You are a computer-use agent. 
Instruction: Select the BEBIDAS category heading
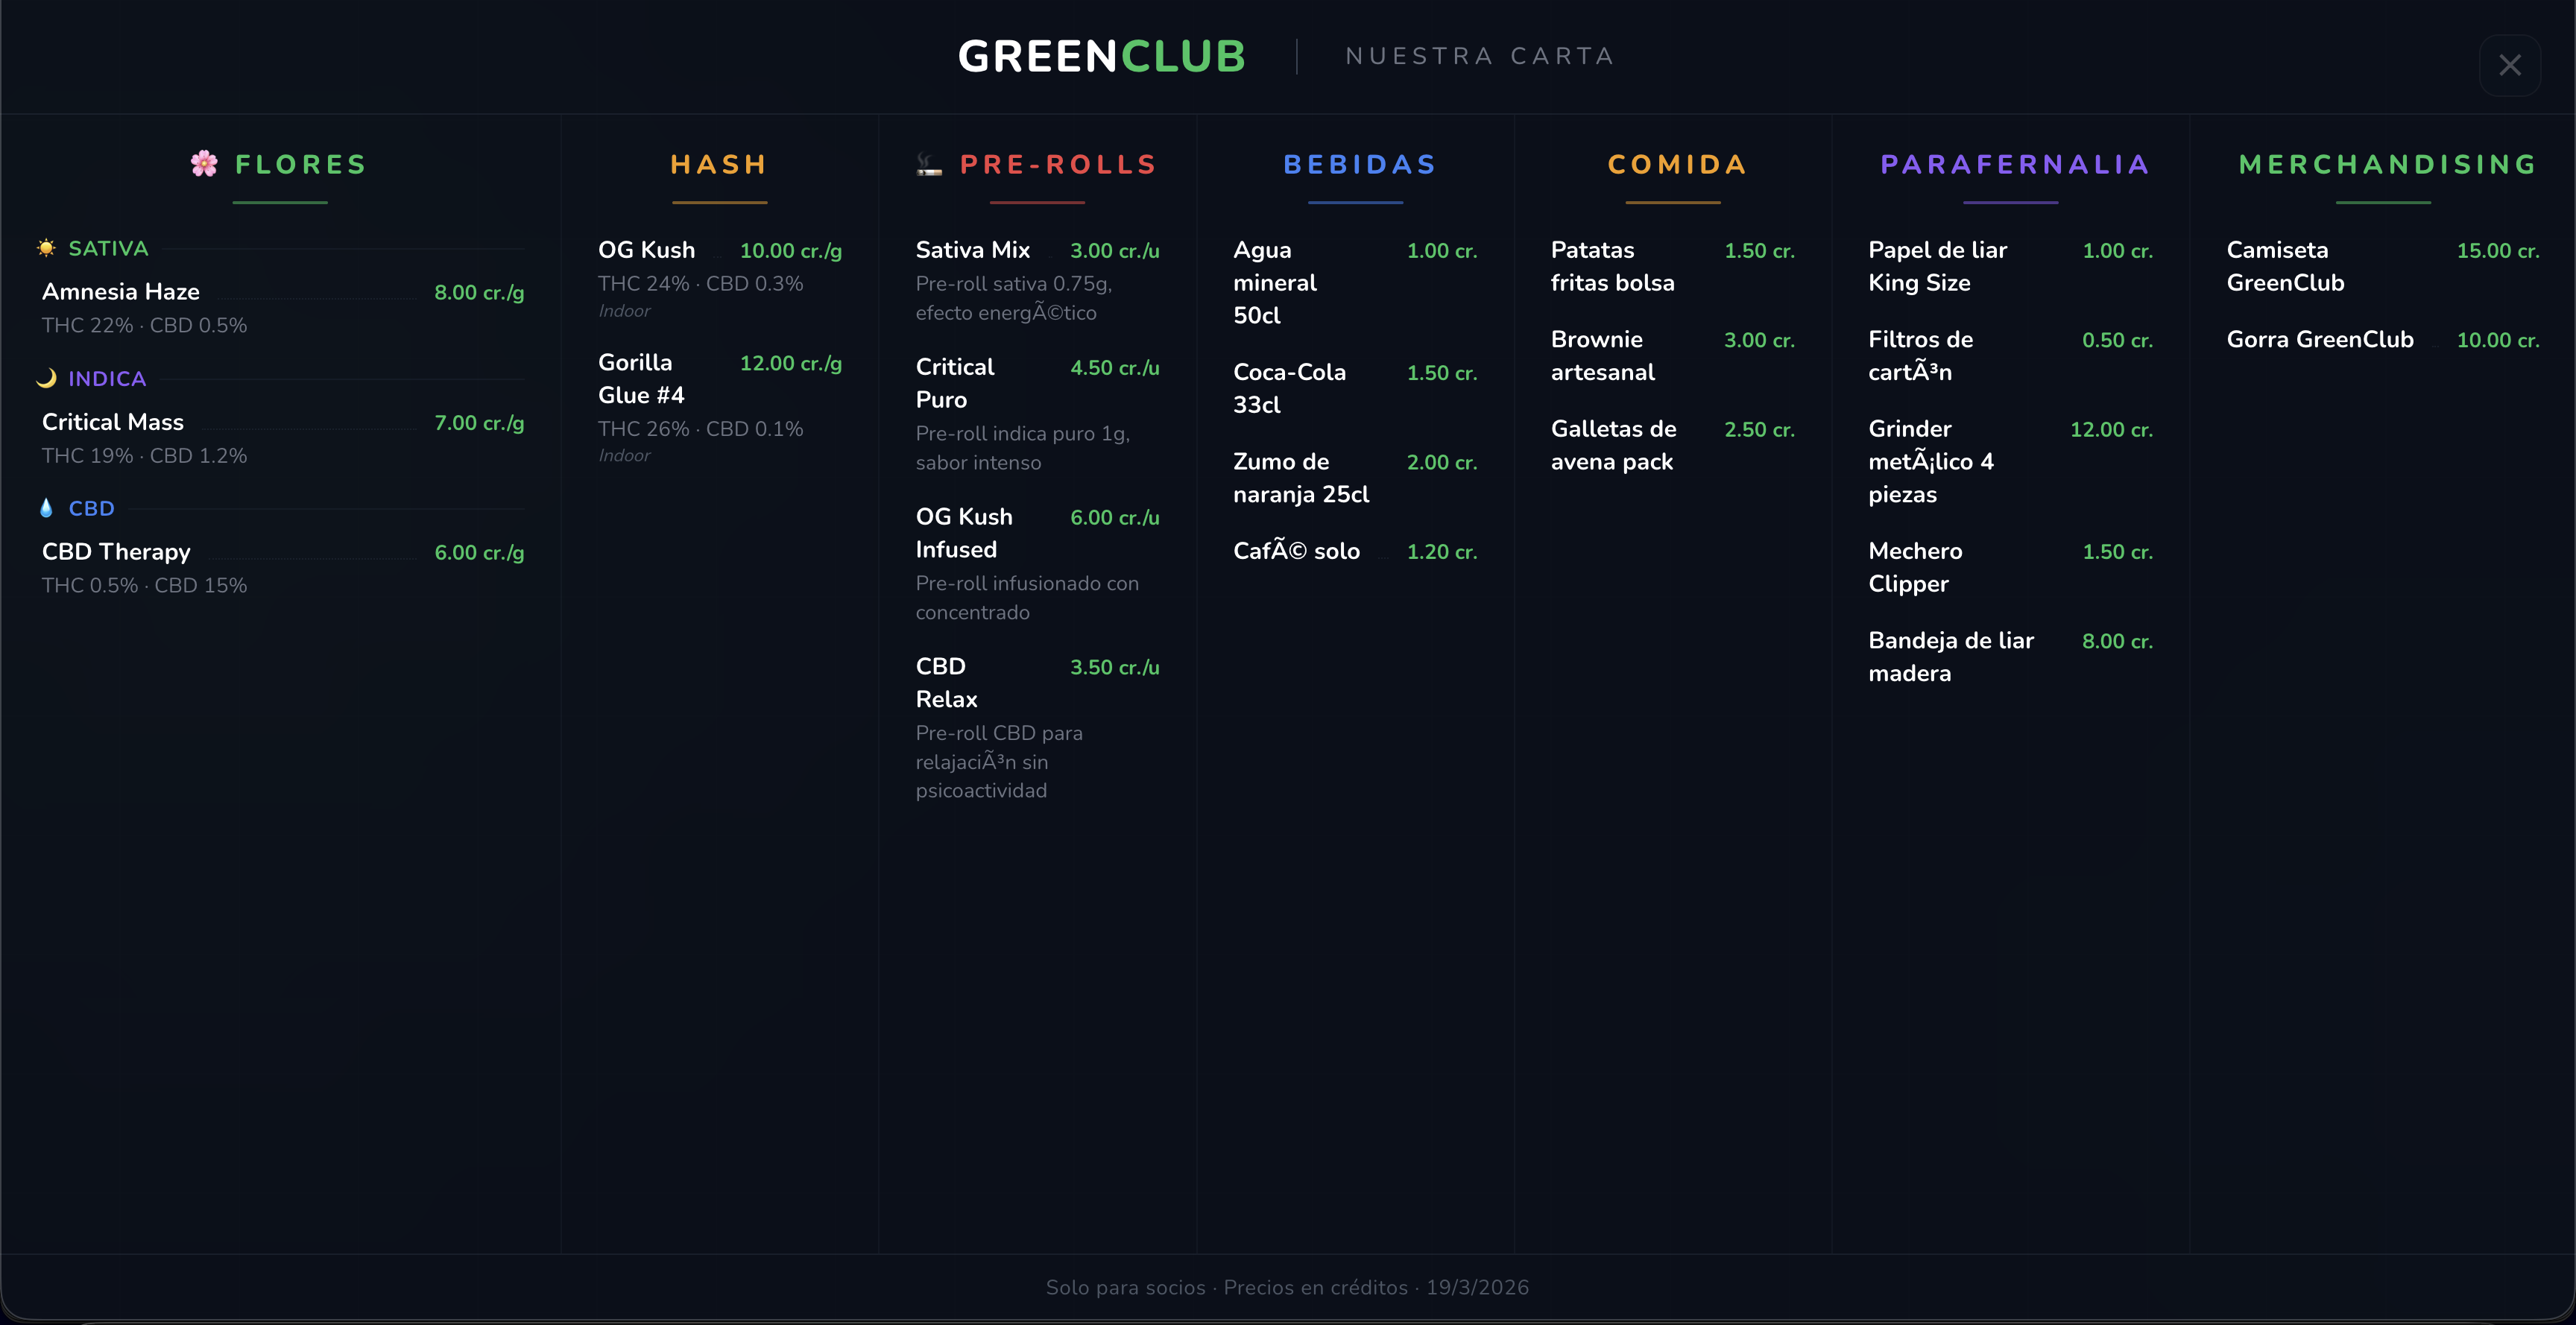pyautogui.click(x=1359, y=164)
